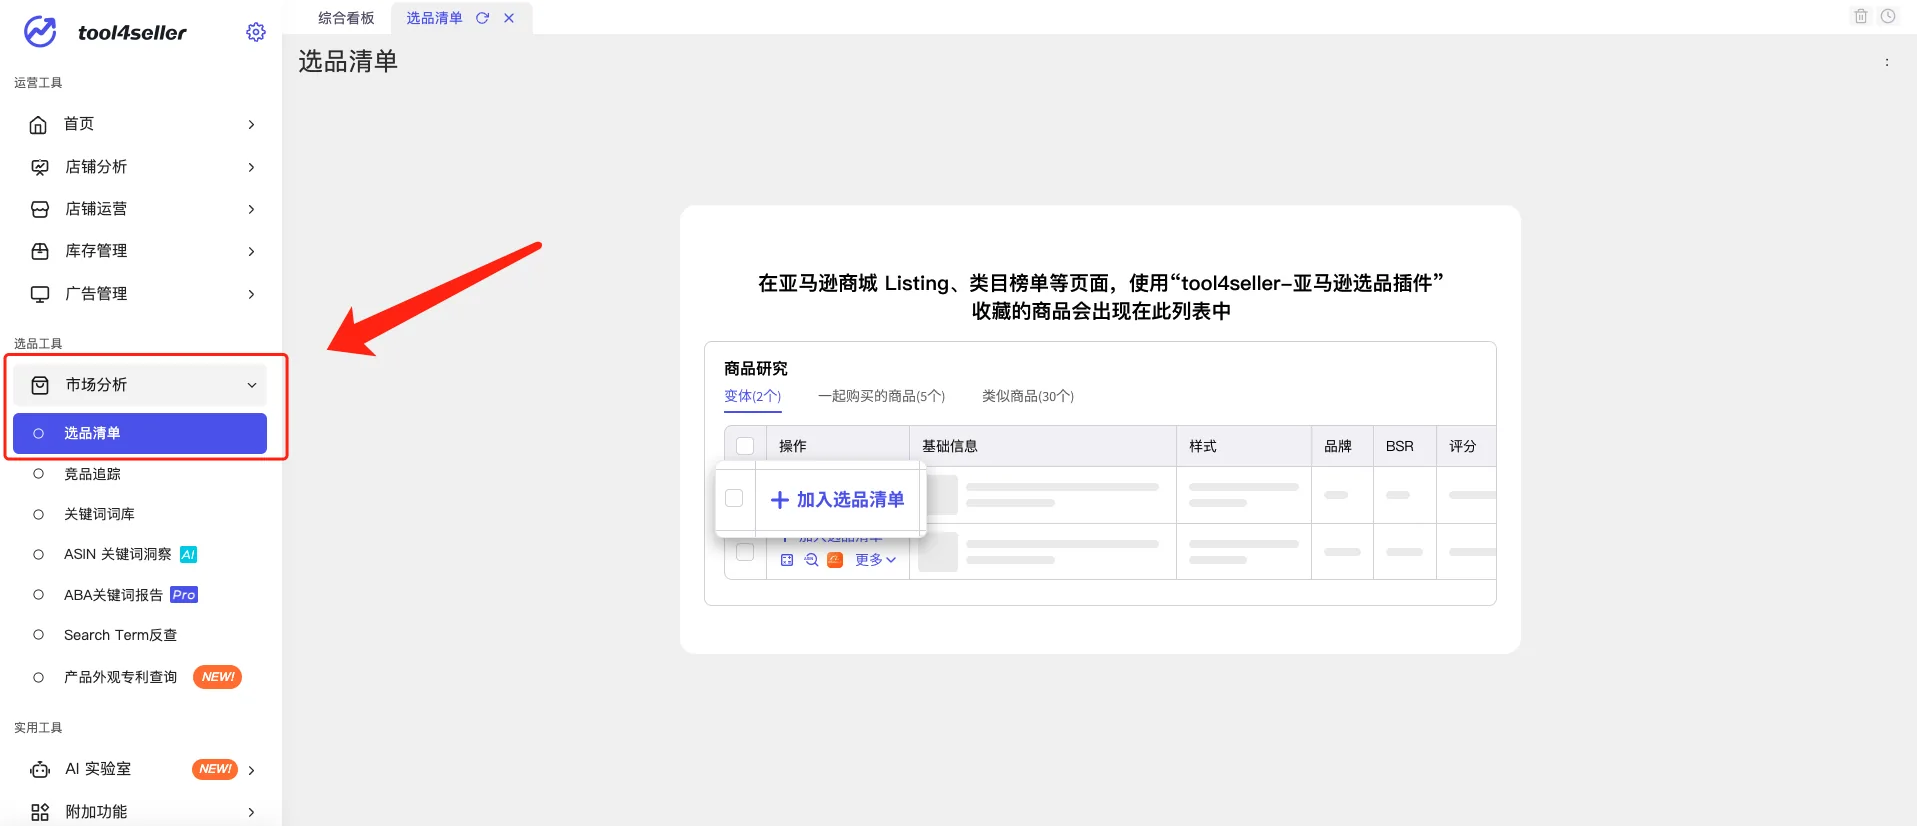The image size is (1917, 826).
Task: Expand the 附加功能 menu chevron
Action: click(x=251, y=812)
